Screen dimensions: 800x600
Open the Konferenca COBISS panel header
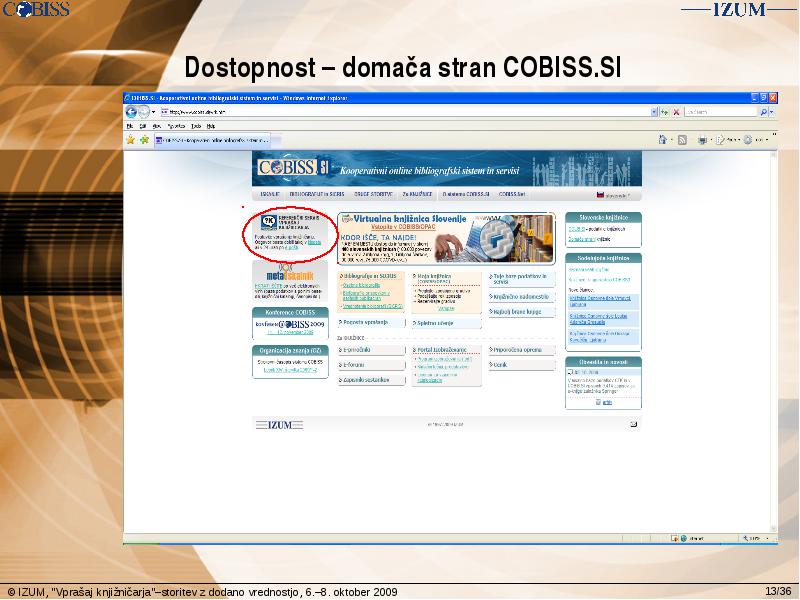coord(290,312)
